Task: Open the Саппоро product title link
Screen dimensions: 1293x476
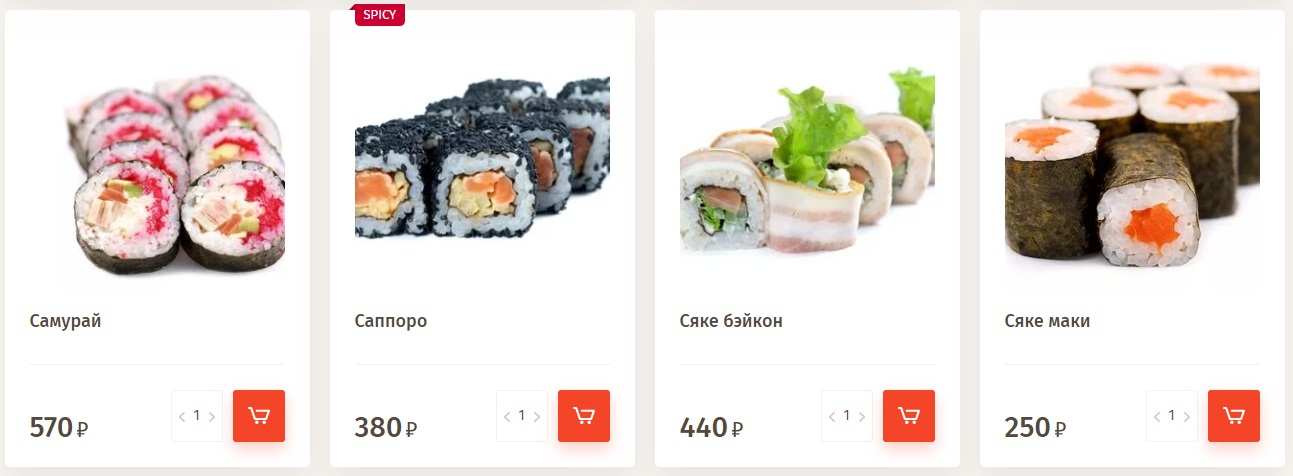Action: [391, 321]
